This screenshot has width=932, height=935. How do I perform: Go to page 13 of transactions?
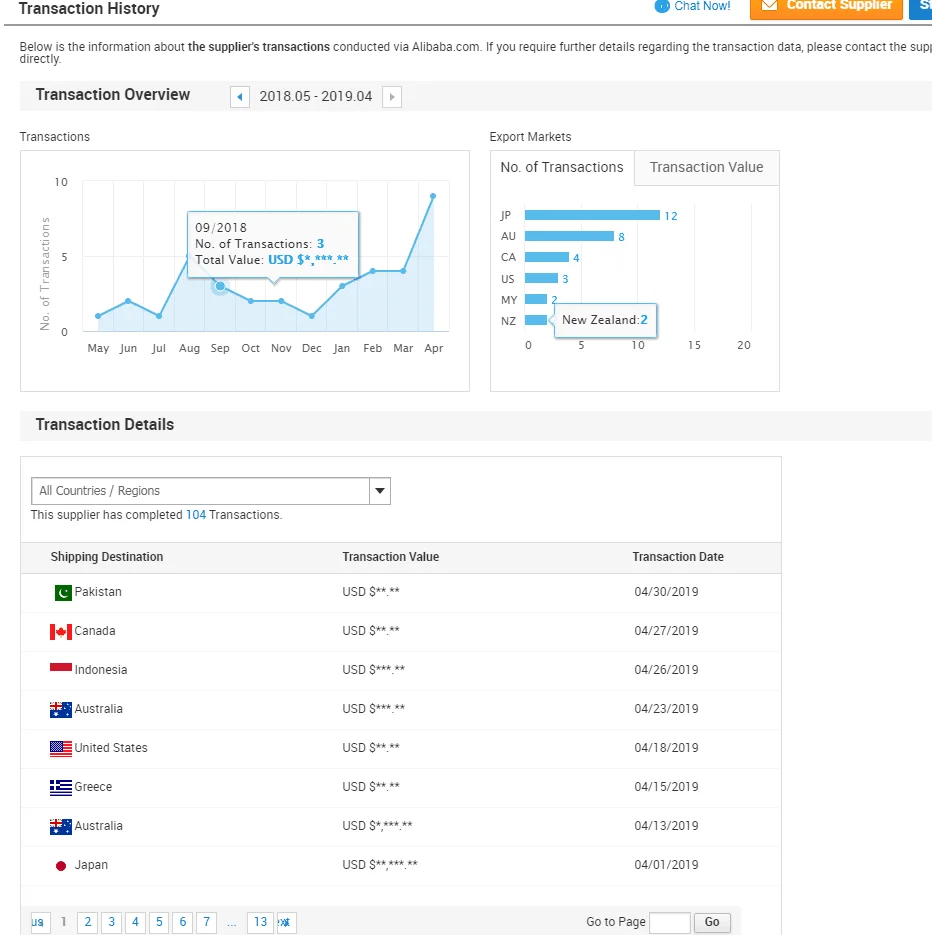click(260, 922)
